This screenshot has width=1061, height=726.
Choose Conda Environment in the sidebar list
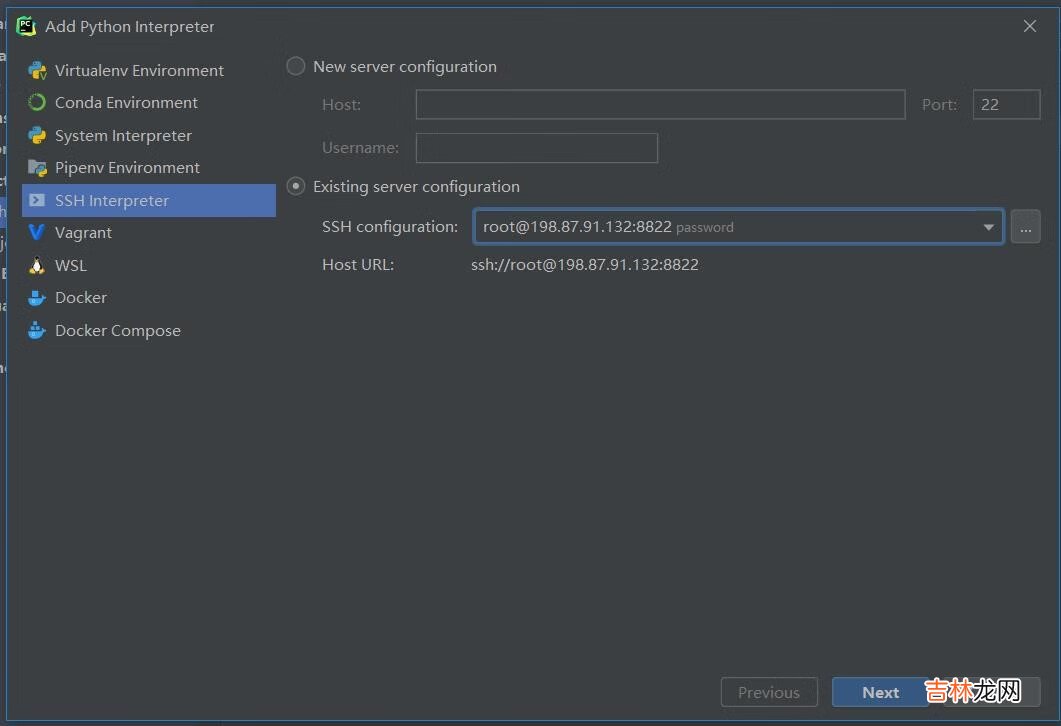pos(126,102)
